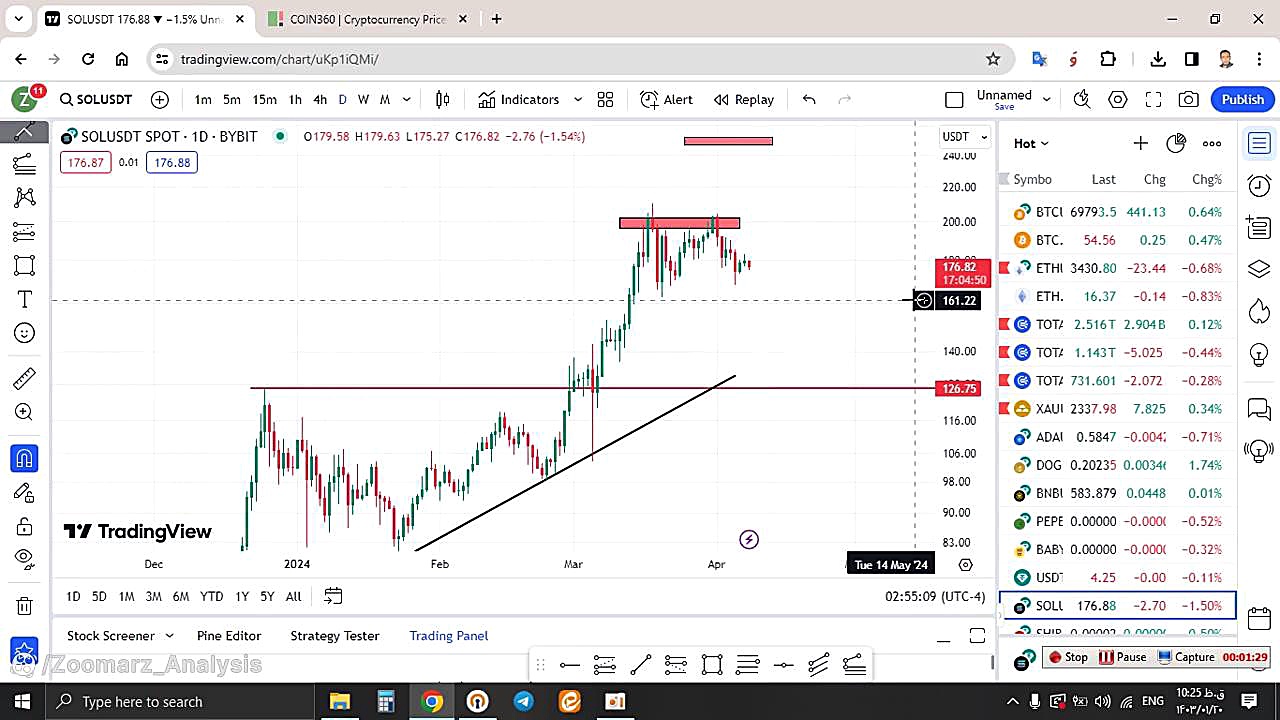Select the 6M date range
The height and width of the screenshot is (720, 1280).
pyautogui.click(x=181, y=596)
